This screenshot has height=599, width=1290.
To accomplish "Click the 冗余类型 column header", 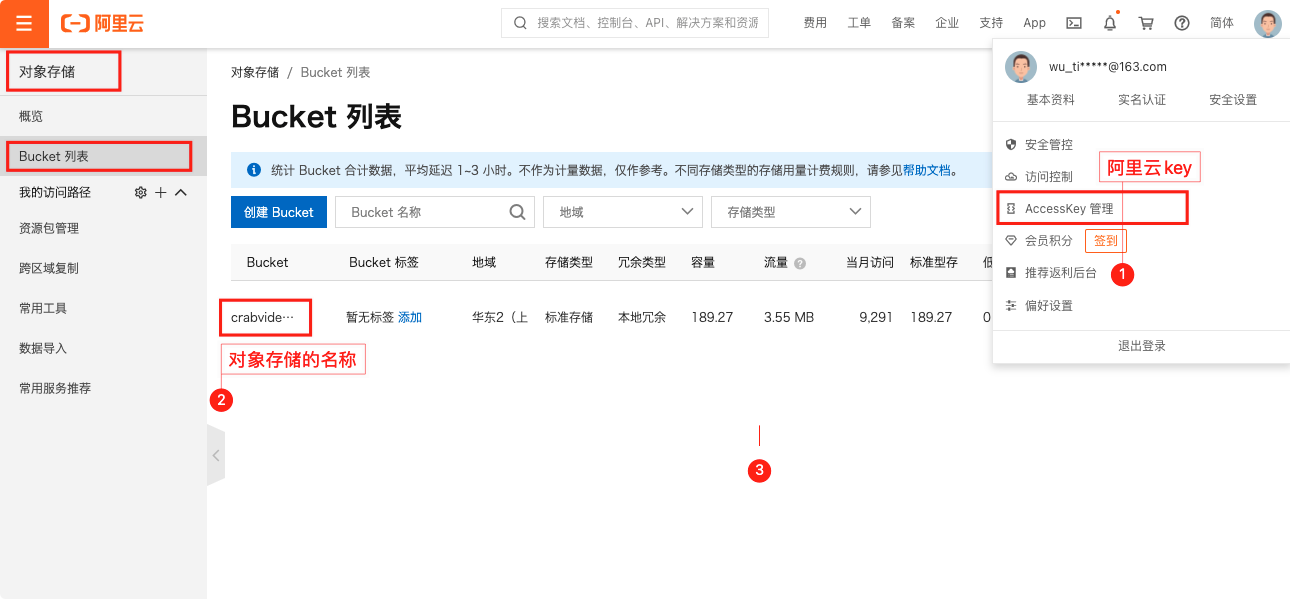I will tap(642, 263).
